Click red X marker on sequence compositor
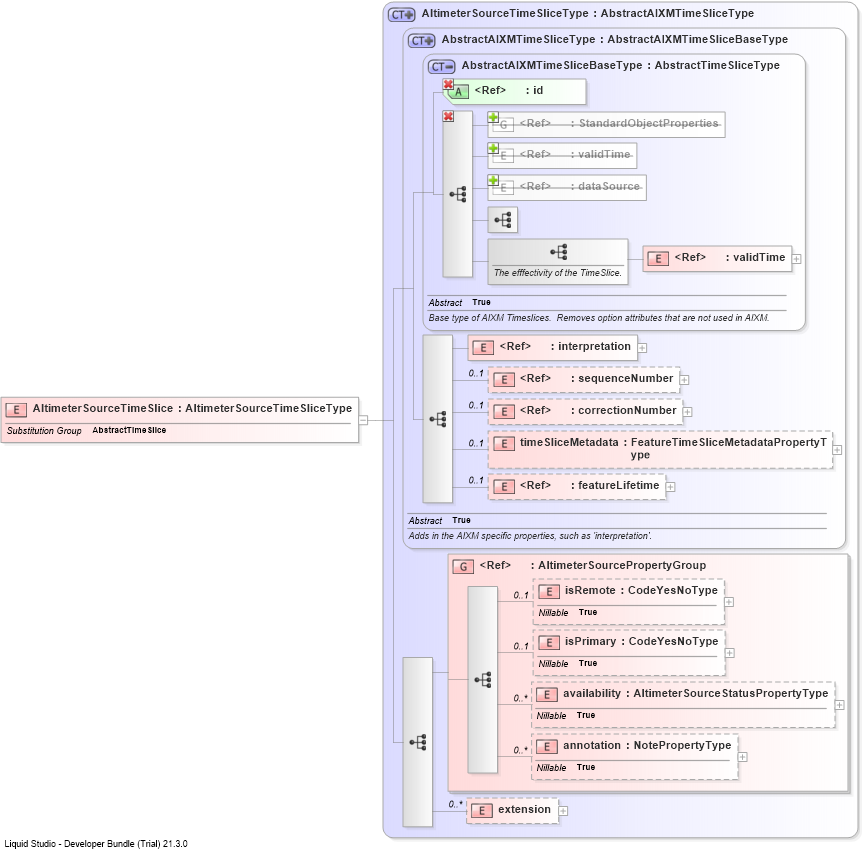Screen dimensions: 862x849 (x=448, y=117)
